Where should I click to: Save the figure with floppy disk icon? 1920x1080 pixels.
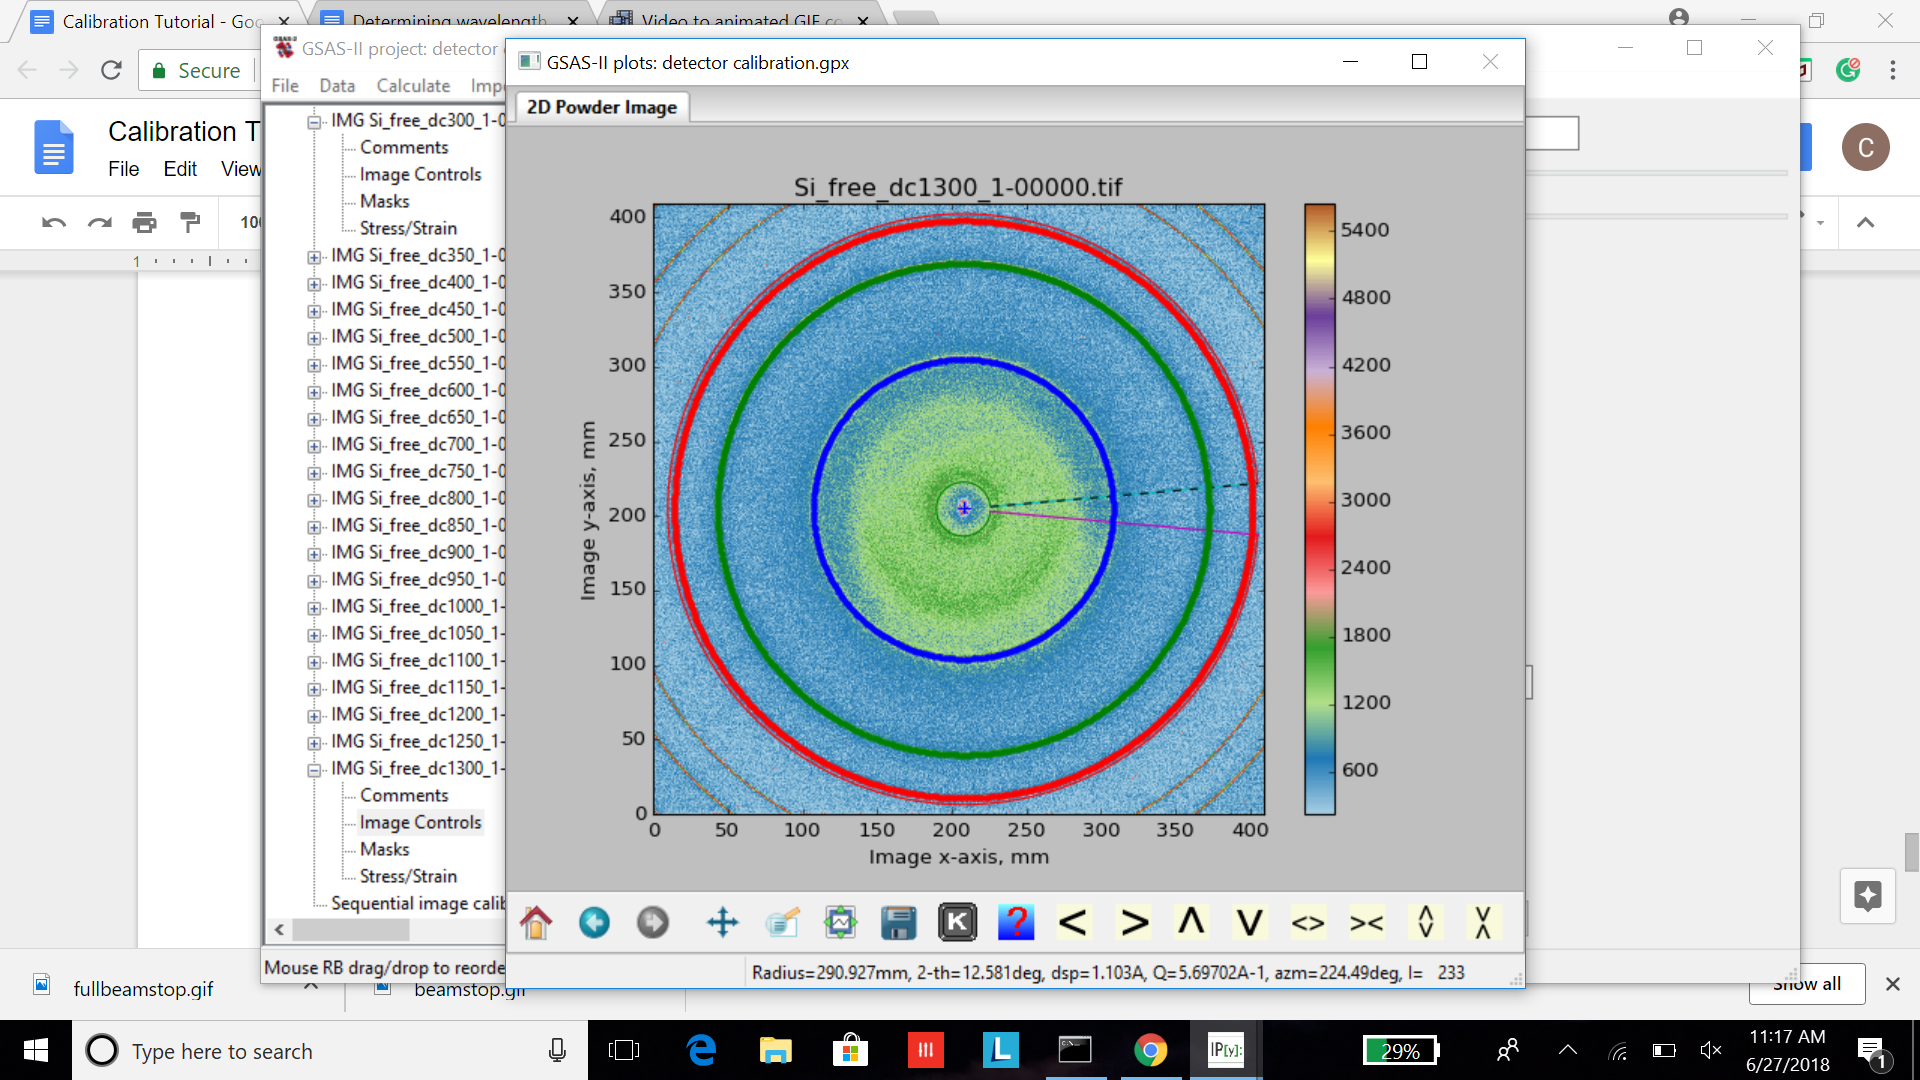pos(898,922)
